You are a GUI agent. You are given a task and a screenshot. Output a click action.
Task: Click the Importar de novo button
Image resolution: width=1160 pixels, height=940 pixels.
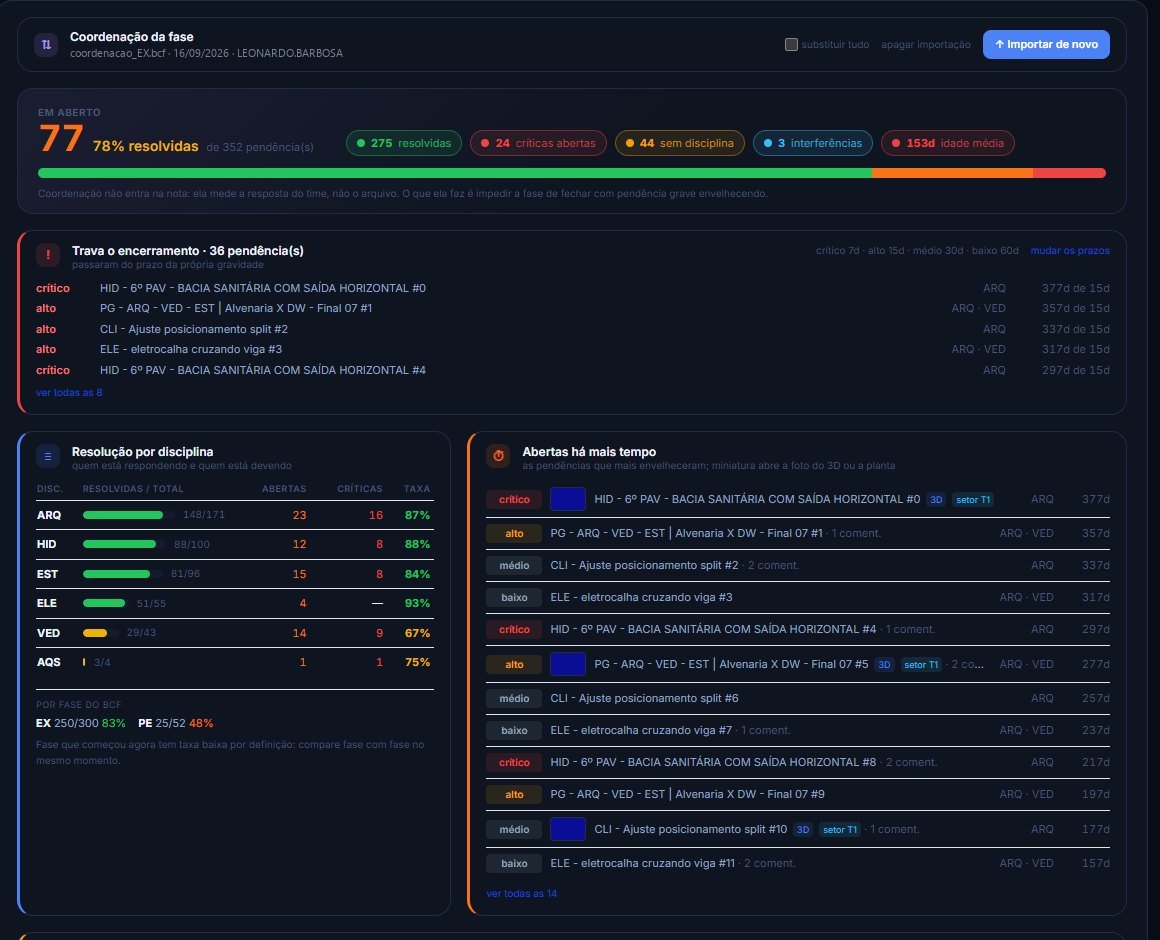[1046, 44]
